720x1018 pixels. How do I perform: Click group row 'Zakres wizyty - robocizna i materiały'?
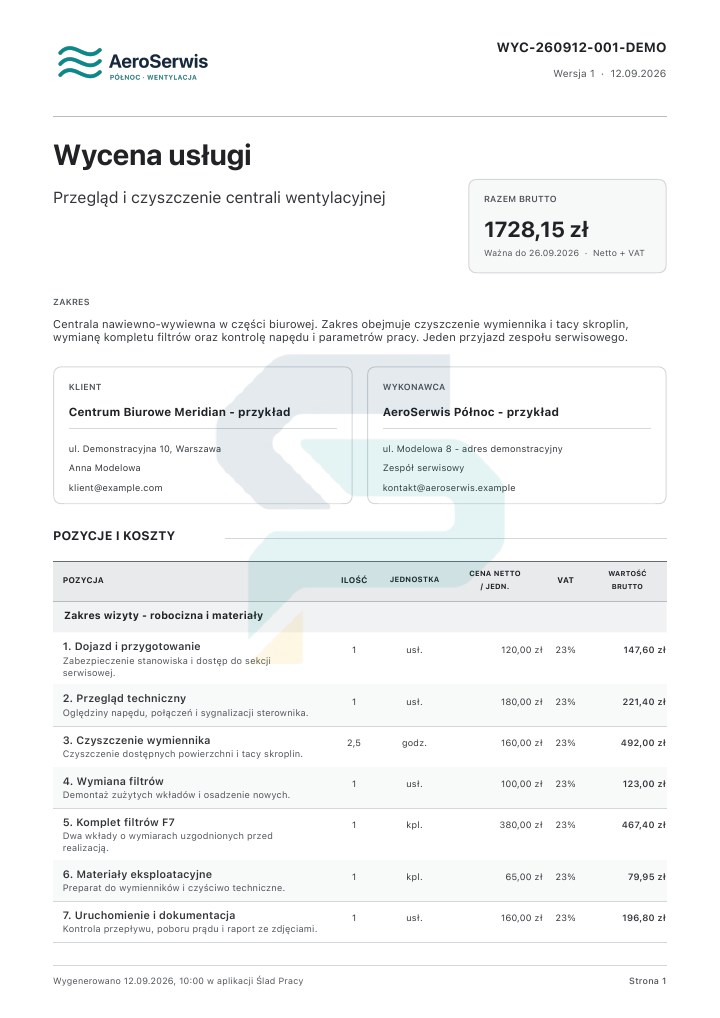coord(360,615)
